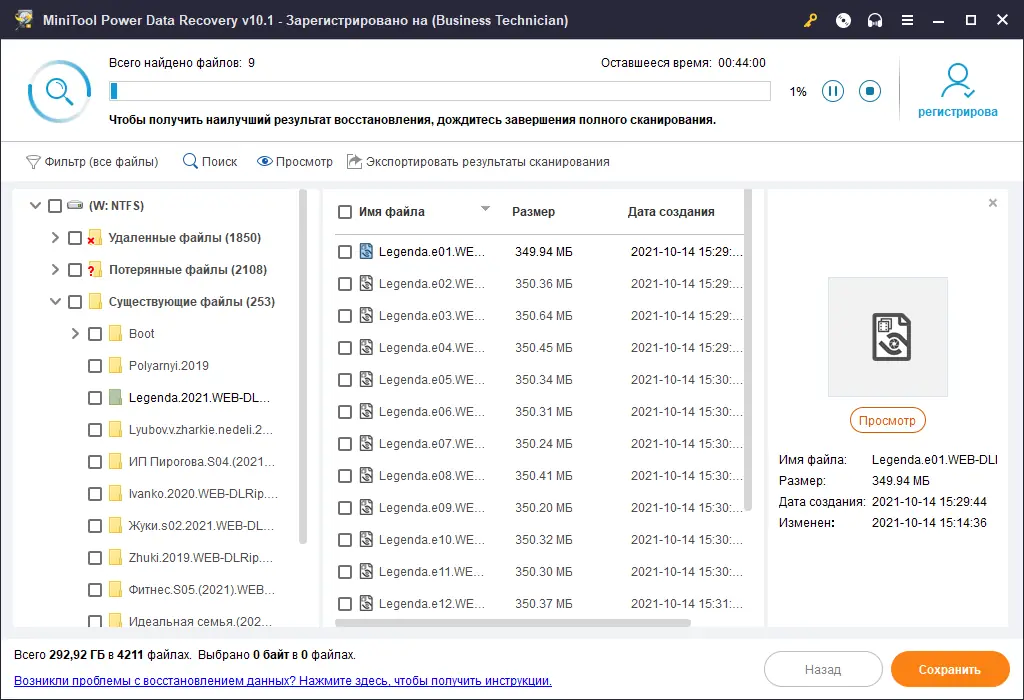Click the file list horizontal scrollbar
1024x700 pixels.
pyautogui.click(x=513, y=623)
